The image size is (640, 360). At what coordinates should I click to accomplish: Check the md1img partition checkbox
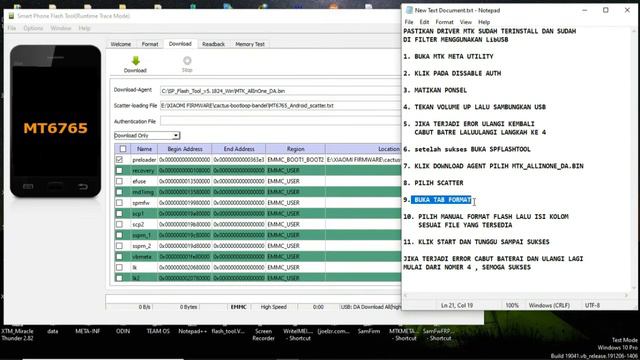tap(119, 192)
